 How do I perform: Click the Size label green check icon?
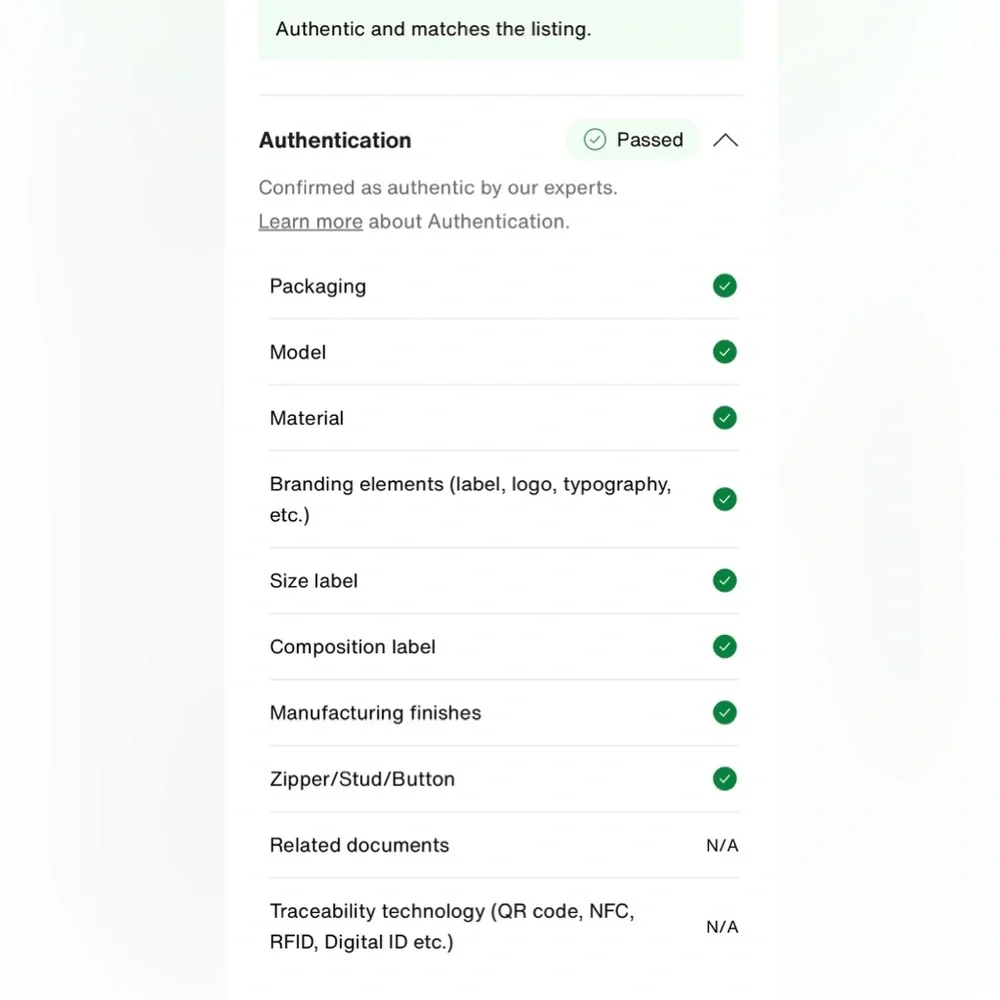[725, 581]
